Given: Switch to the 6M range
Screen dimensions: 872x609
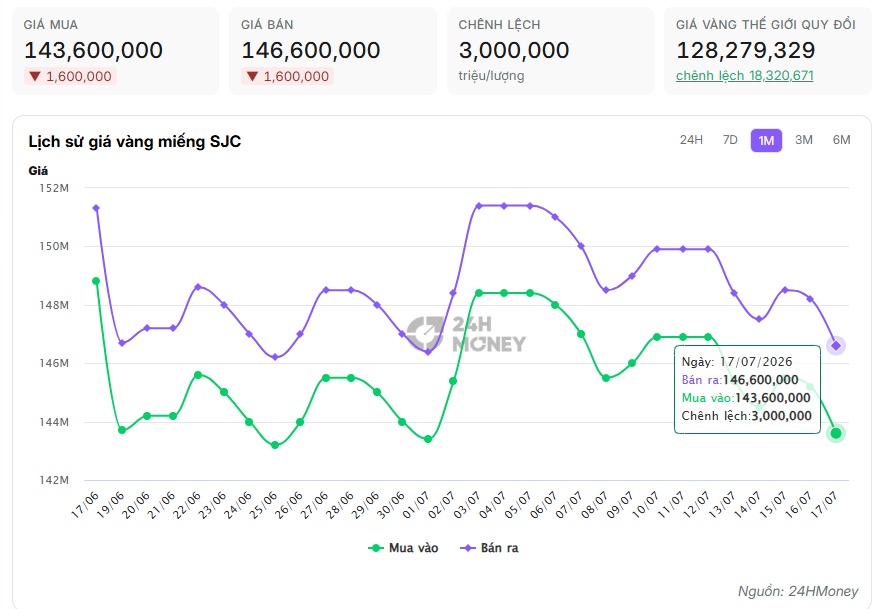Looking at the screenshot, I should point(841,140).
